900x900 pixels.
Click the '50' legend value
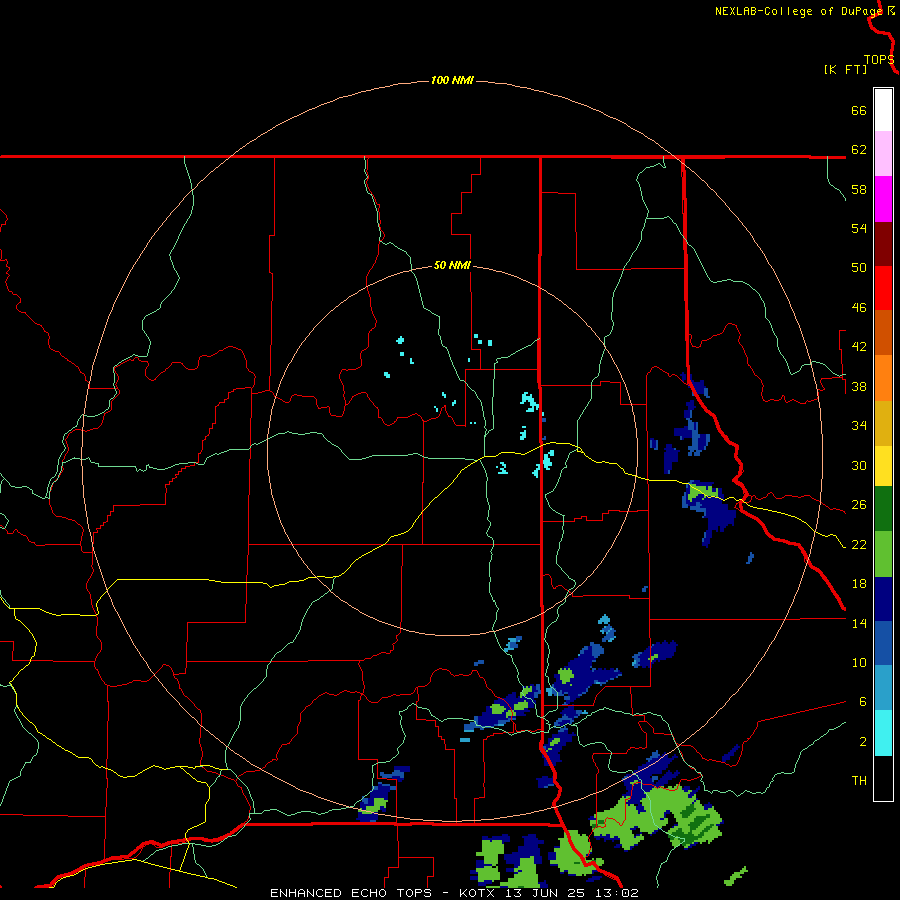pos(859,268)
